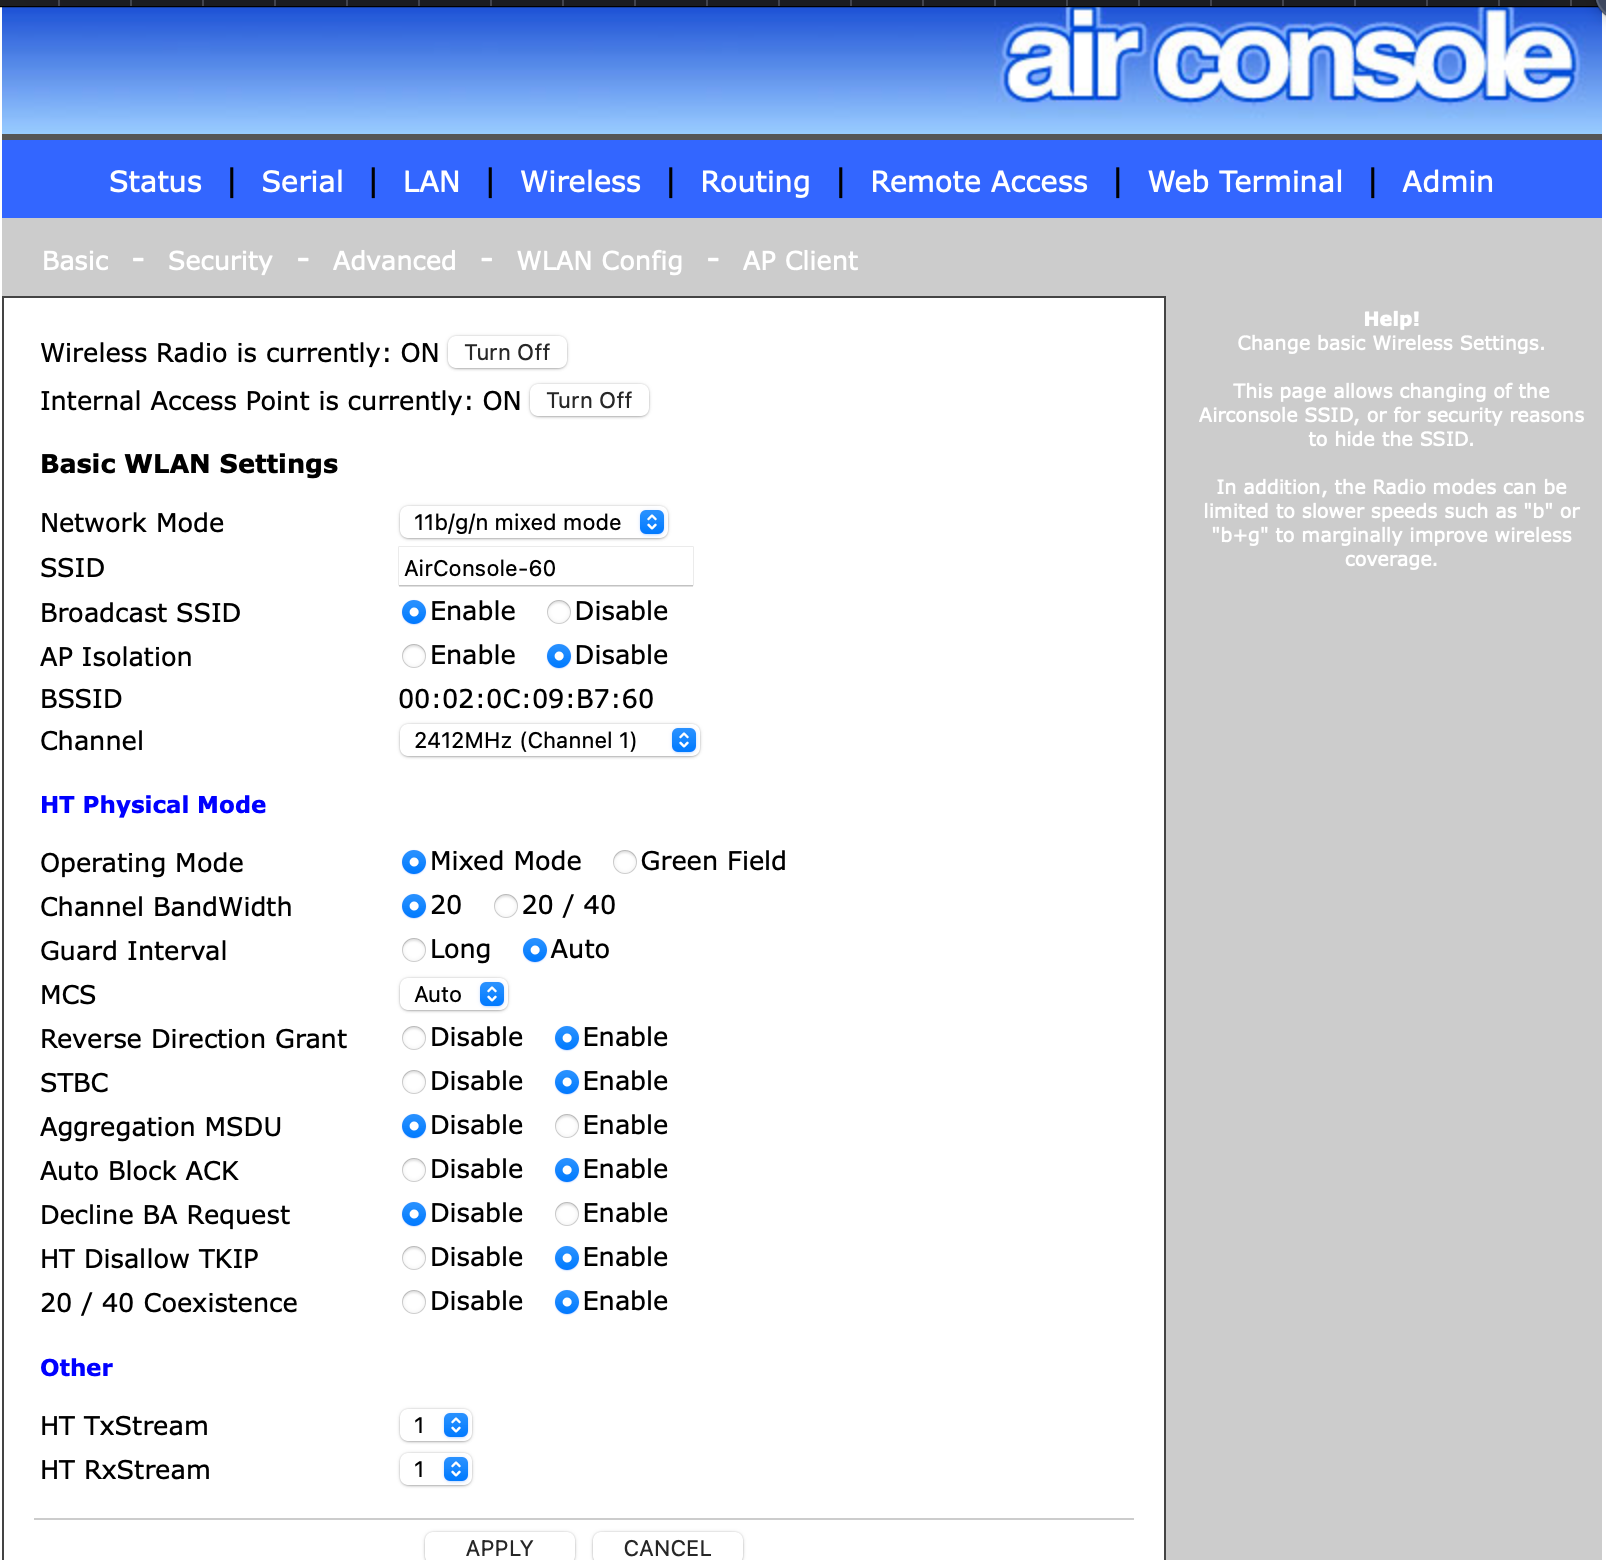Open the HT RxStream stepper dropdown
Screen dimensions: 1606x1560
point(436,1469)
